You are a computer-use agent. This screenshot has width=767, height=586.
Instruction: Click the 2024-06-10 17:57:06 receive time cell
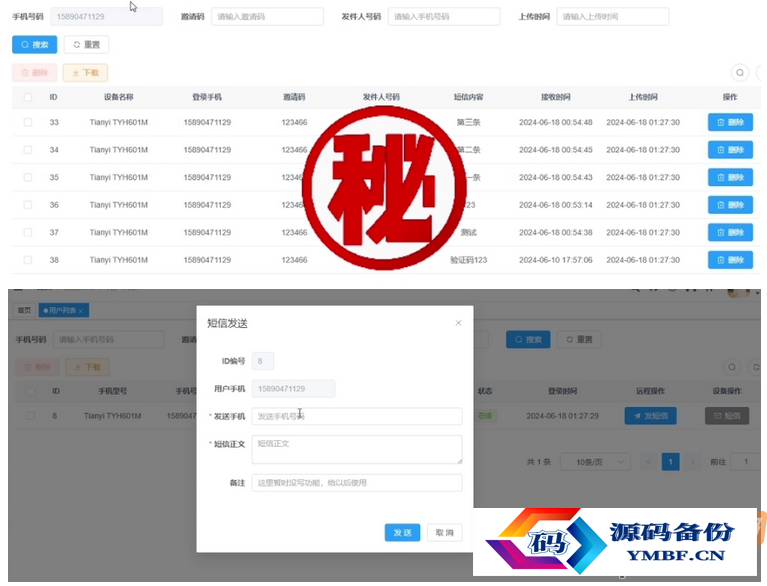tap(556, 260)
